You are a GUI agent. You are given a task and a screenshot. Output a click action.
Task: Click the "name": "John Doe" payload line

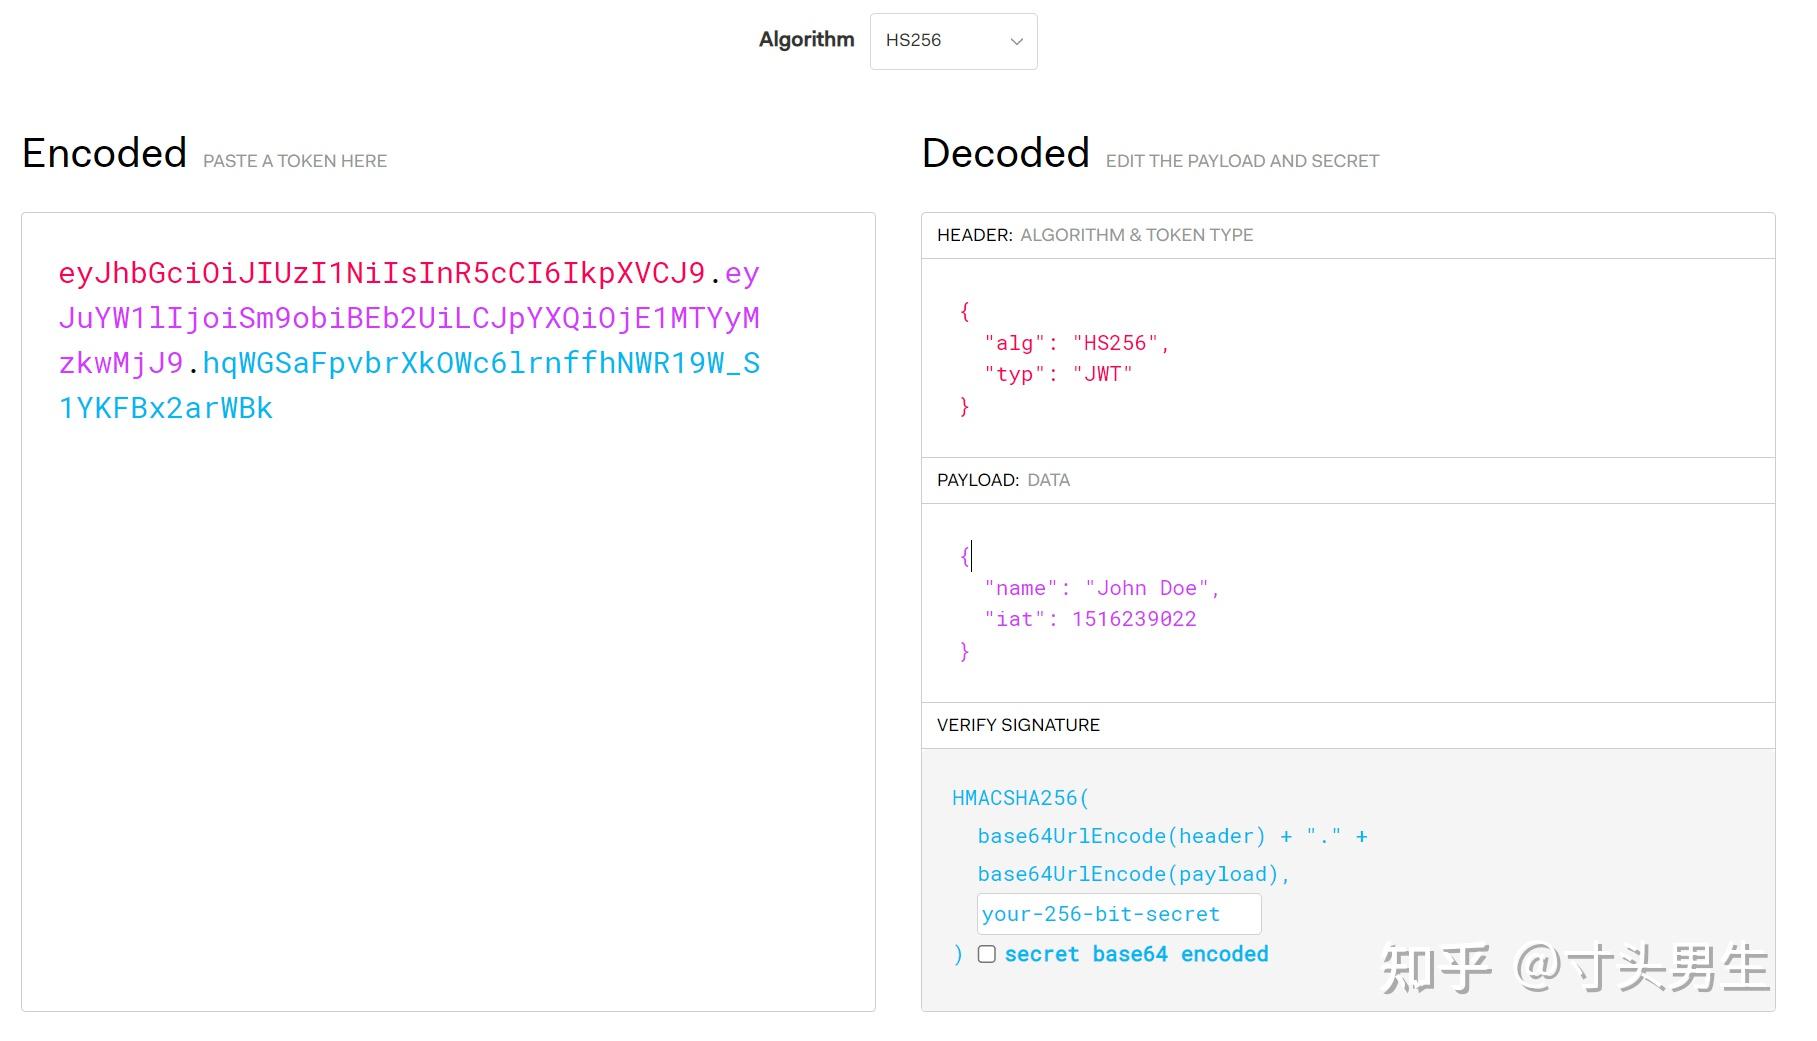[x=1101, y=588]
